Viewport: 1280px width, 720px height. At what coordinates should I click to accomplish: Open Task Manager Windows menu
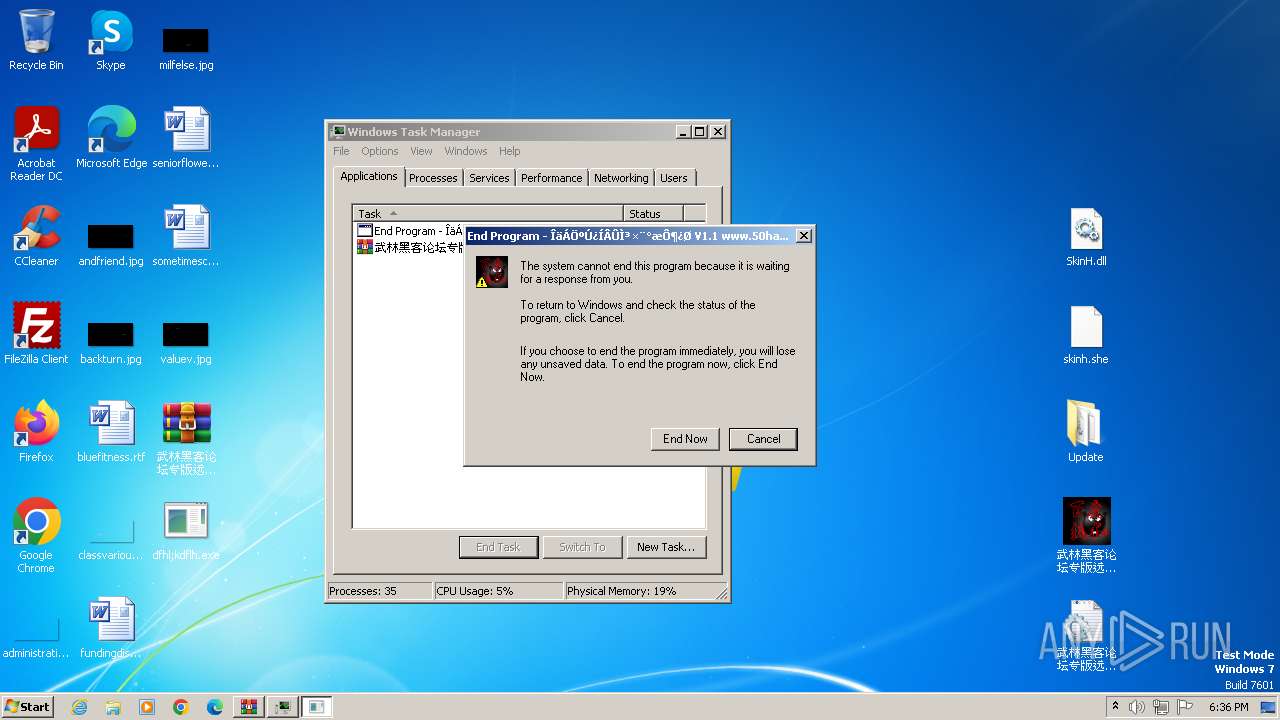click(466, 151)
